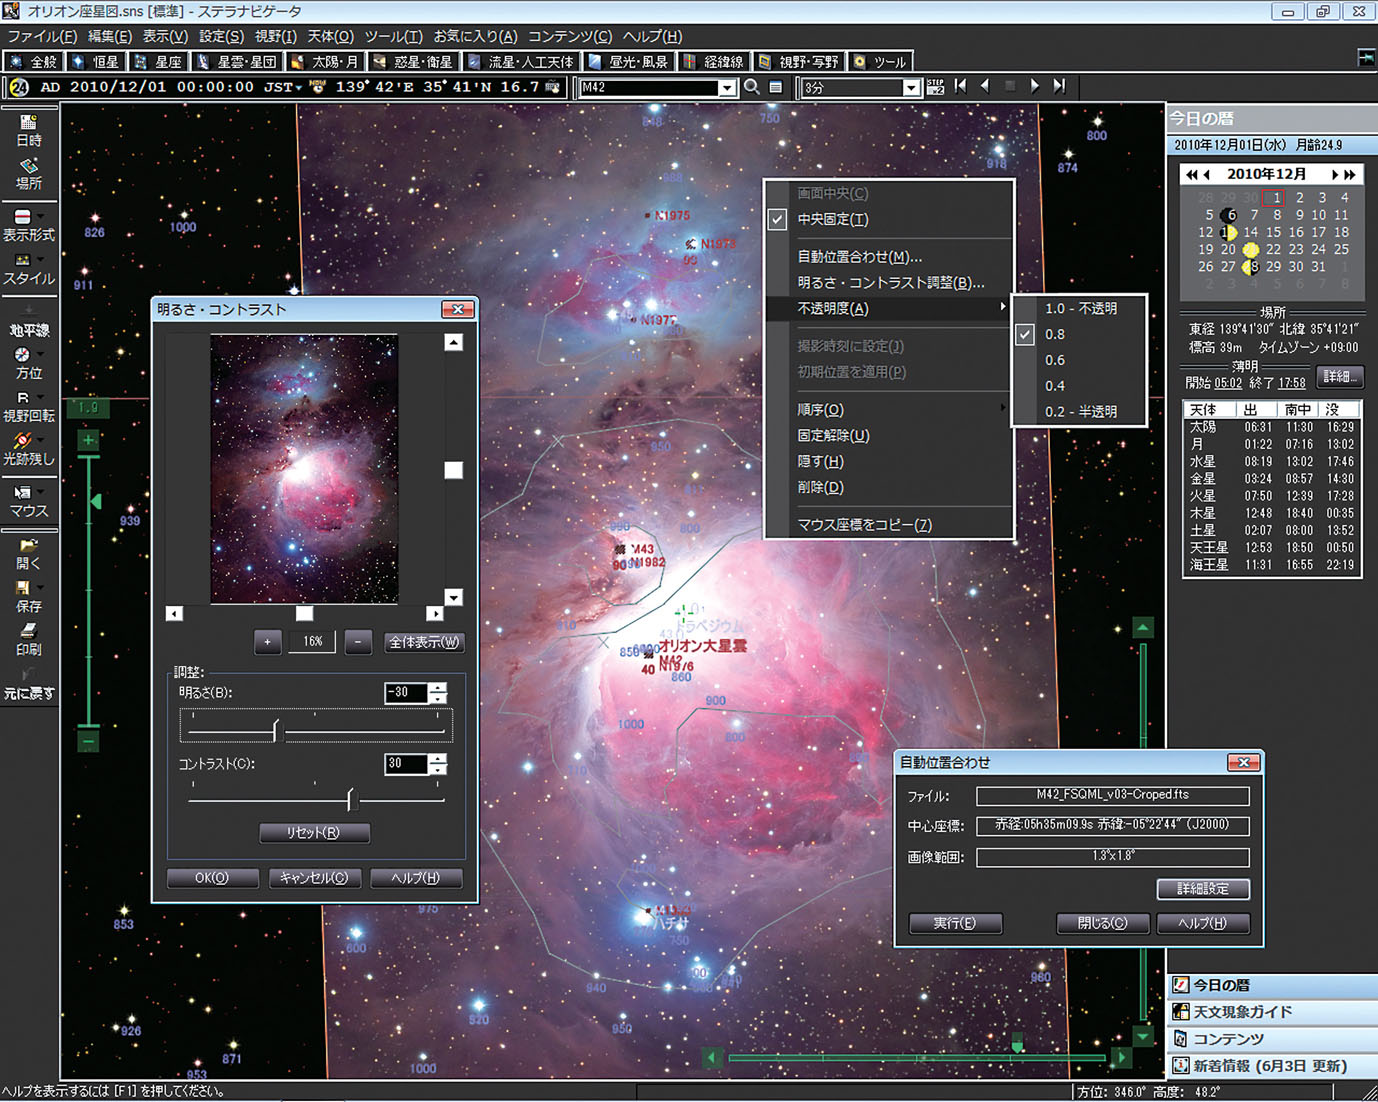Click the green left arrow on horizontal scroll
Viewport: 1378px width, 1102px height.
(713, 1057)
